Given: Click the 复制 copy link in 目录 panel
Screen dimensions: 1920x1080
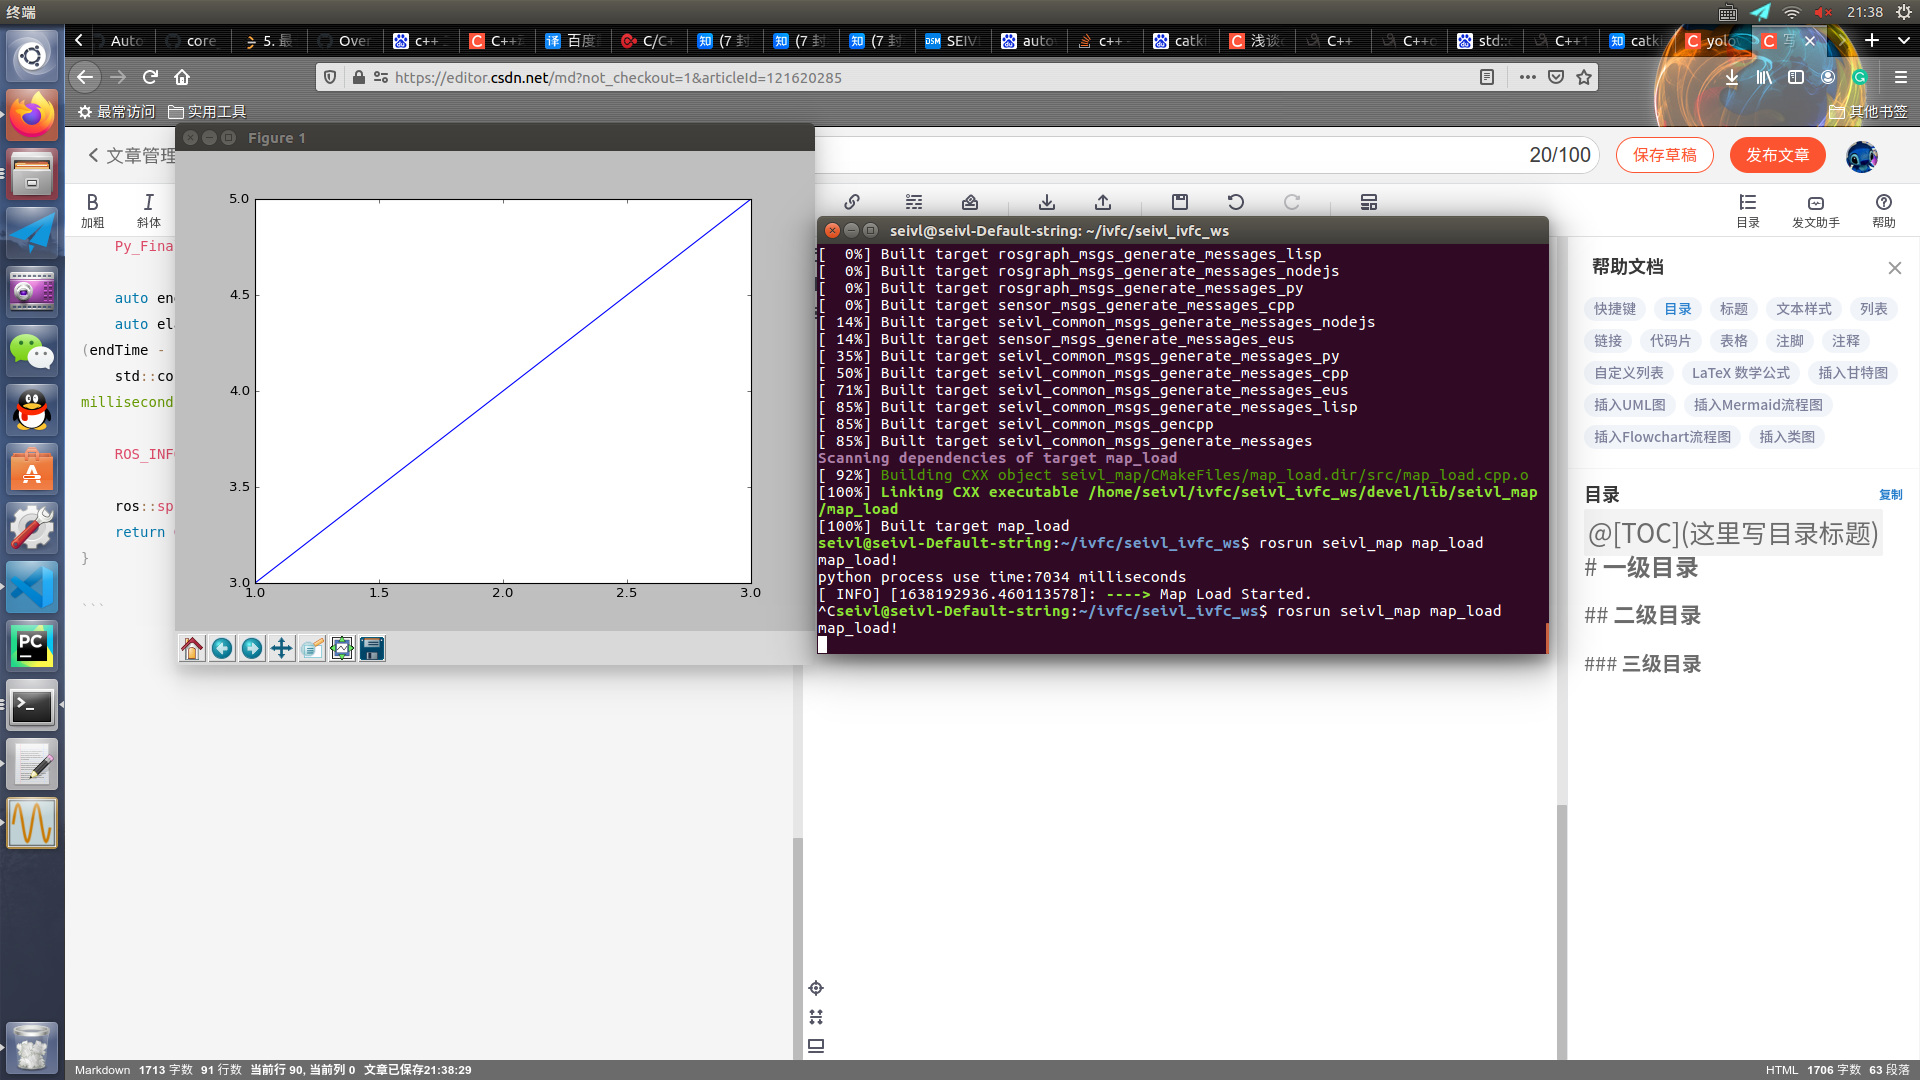Looking at the screenshot, I should tap(1890, 494).
